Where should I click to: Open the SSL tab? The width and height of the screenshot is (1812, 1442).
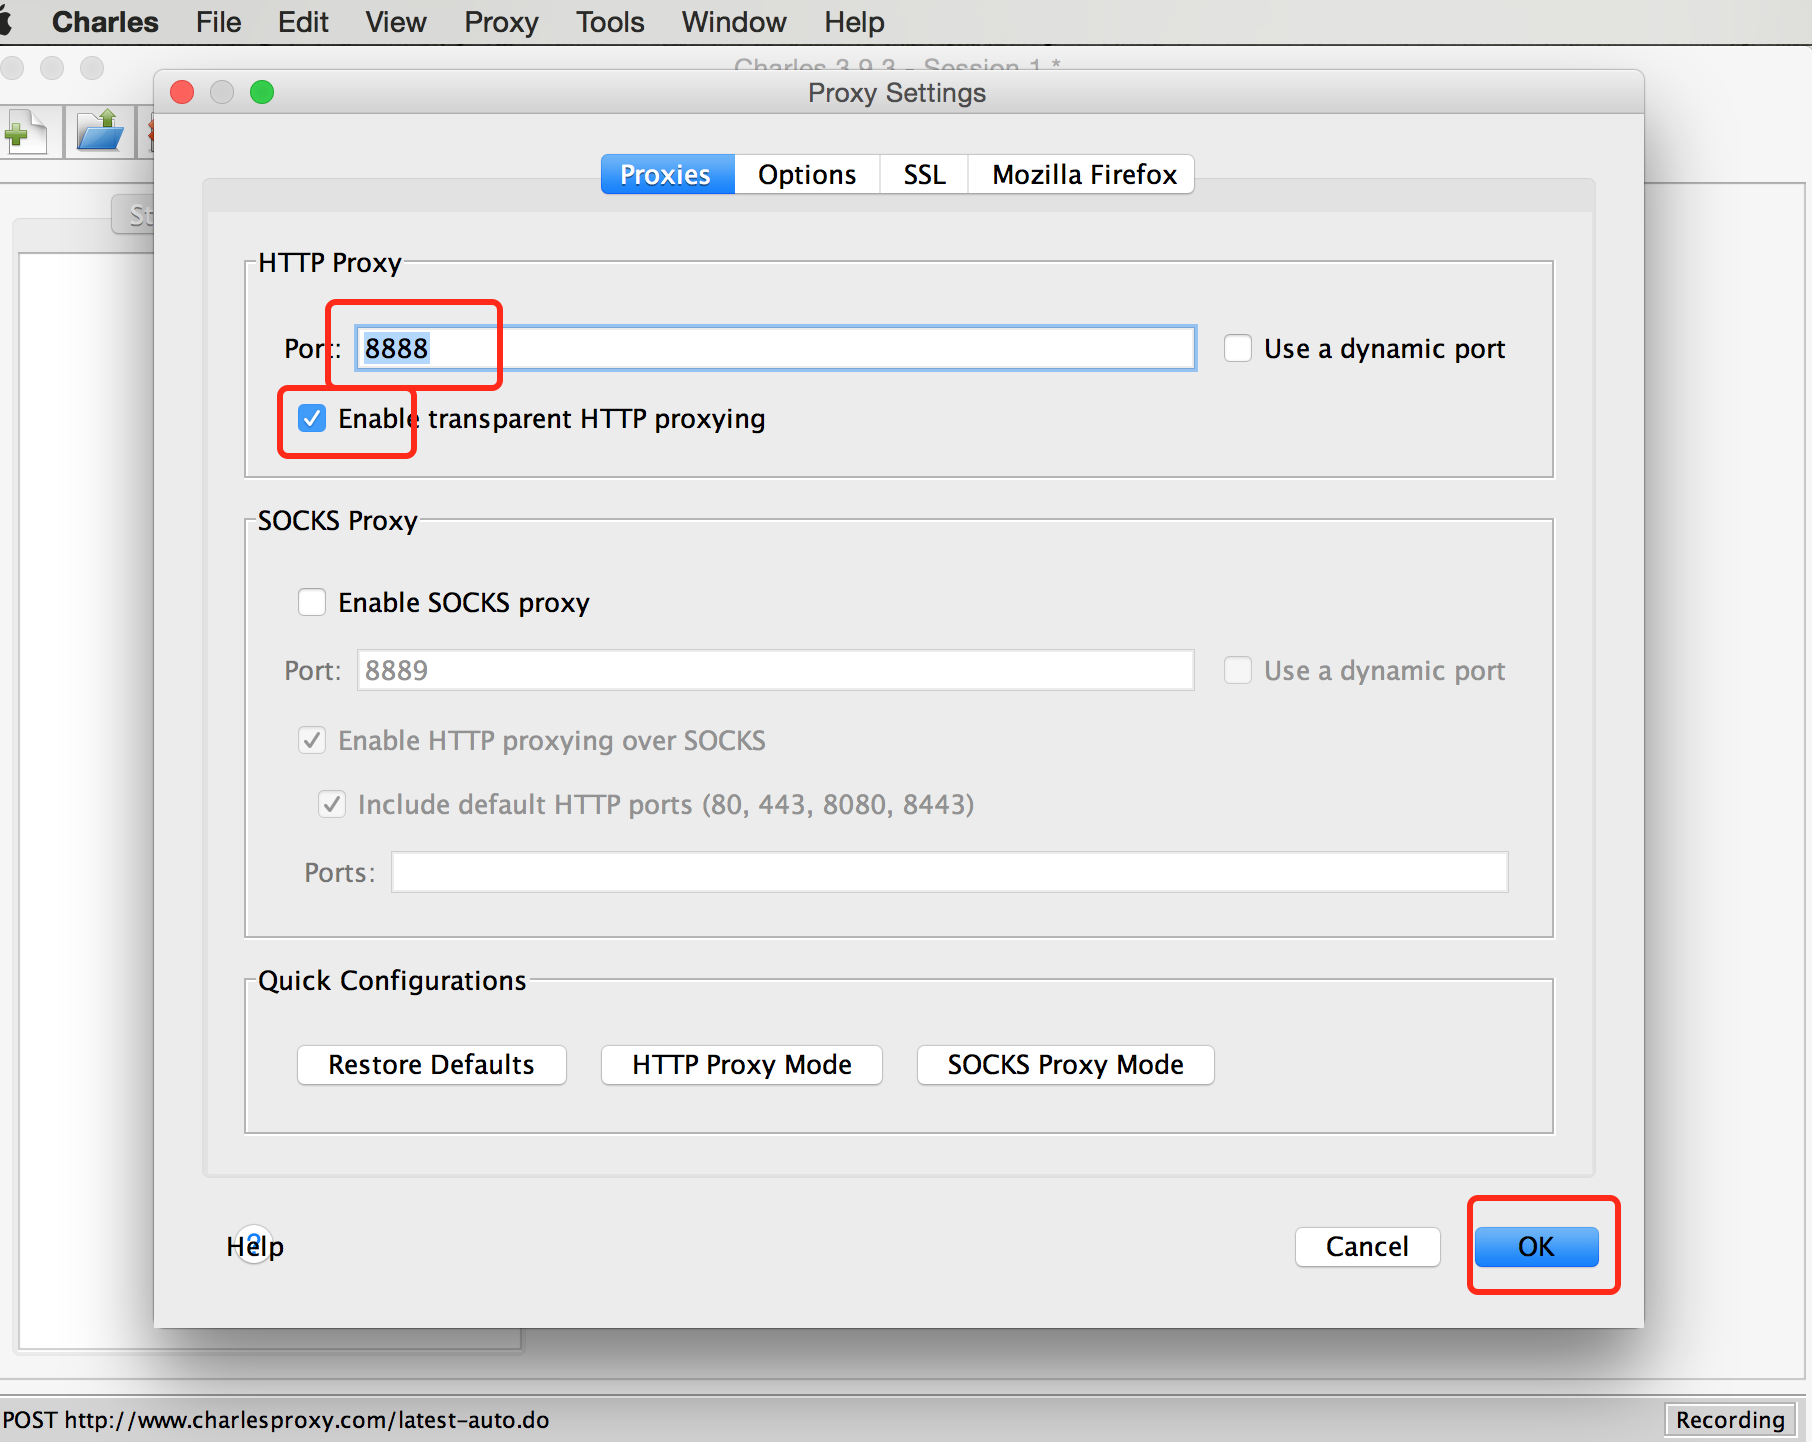[924, 174]
